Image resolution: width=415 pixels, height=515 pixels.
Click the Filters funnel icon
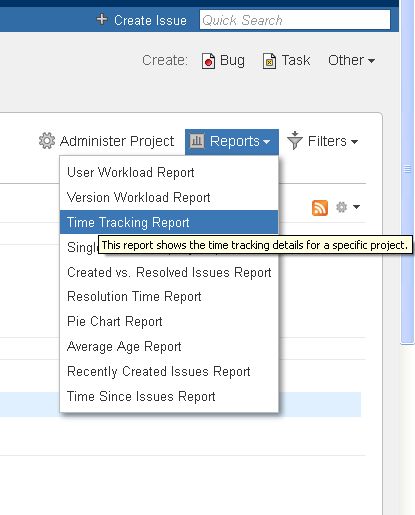(295, 140)
